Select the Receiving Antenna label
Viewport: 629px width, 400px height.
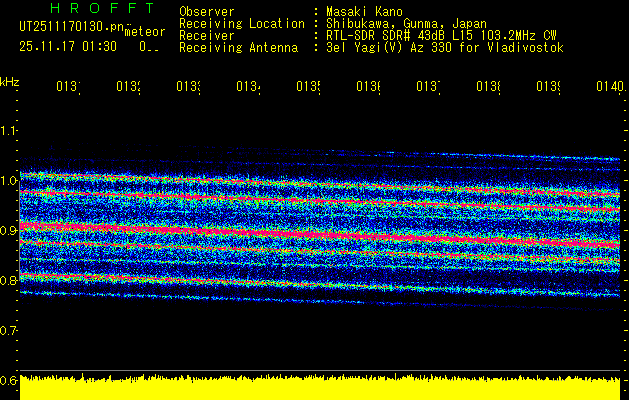pos(238,47)
